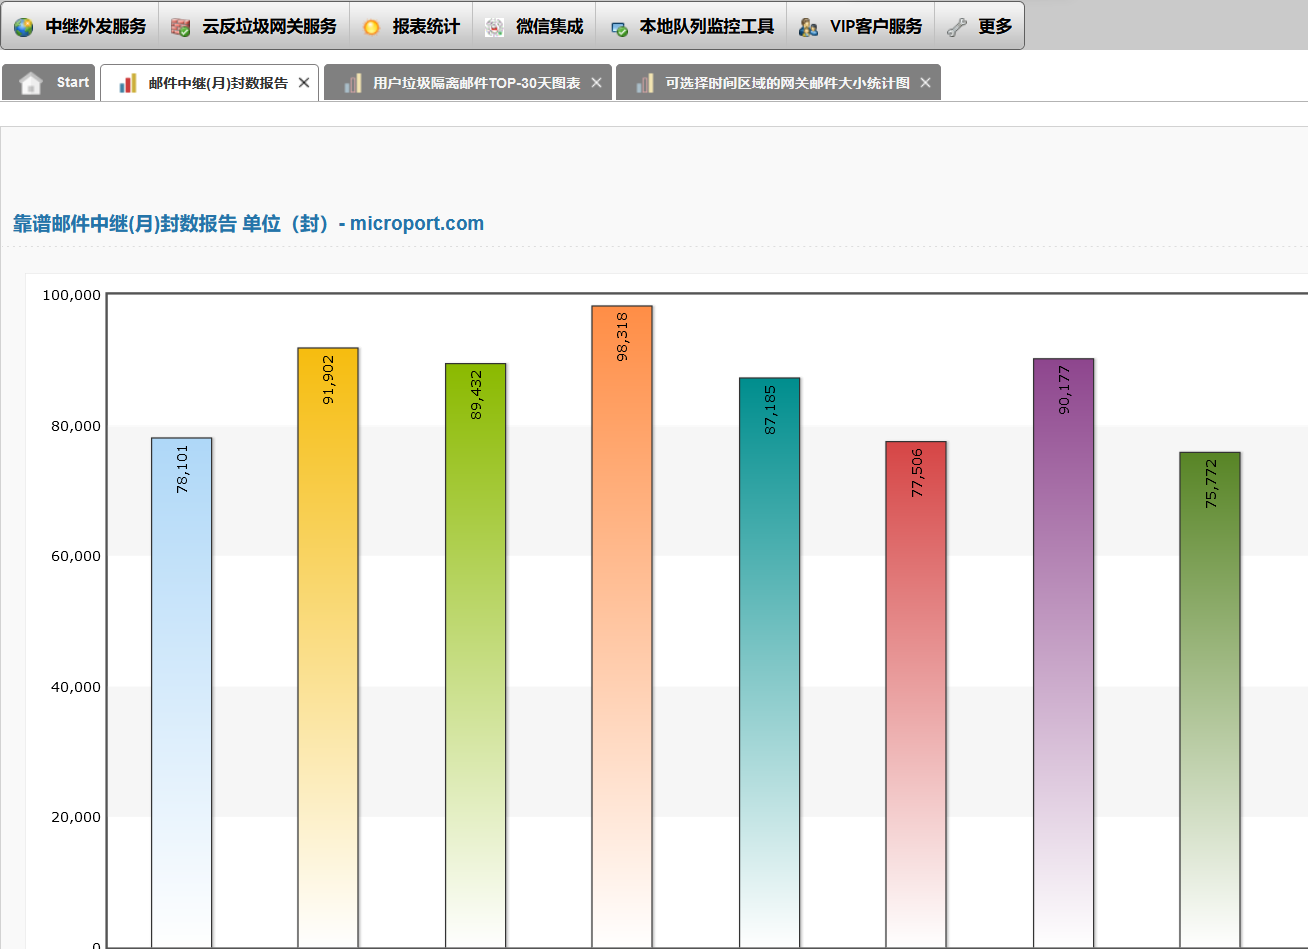Image resolution: width=1308 pixels, height=949 pixels.
Task: Switch to the 用户垃圾隔离邮件TOP-30天图表 tab
Action: coord(476,83)
